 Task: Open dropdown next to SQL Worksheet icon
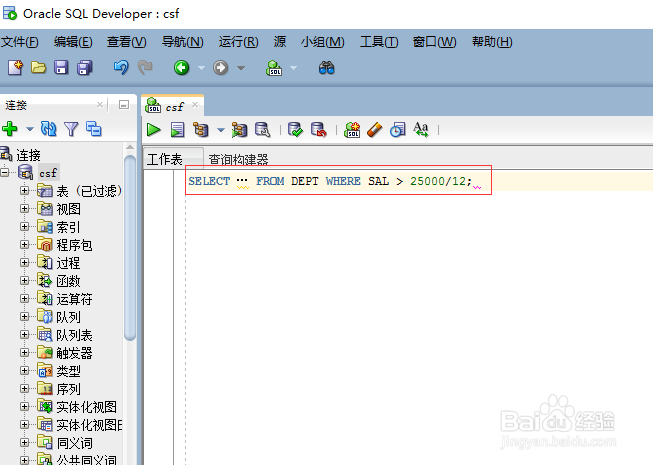pos(293,67)
